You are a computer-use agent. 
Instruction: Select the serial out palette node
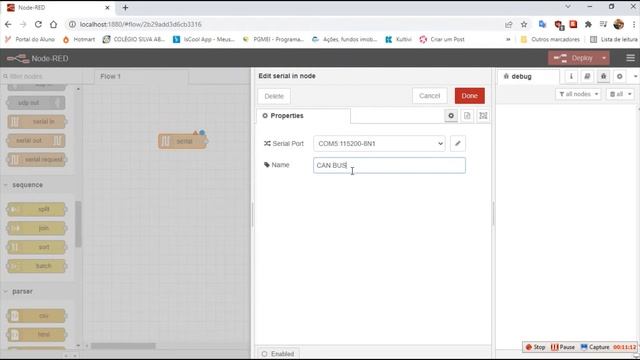[x=36, y=140]
